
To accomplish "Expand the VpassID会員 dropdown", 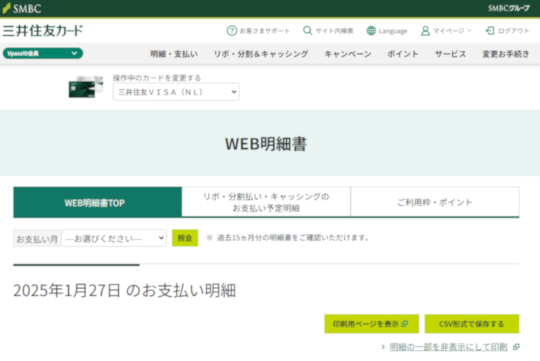I will click(43, 53).
